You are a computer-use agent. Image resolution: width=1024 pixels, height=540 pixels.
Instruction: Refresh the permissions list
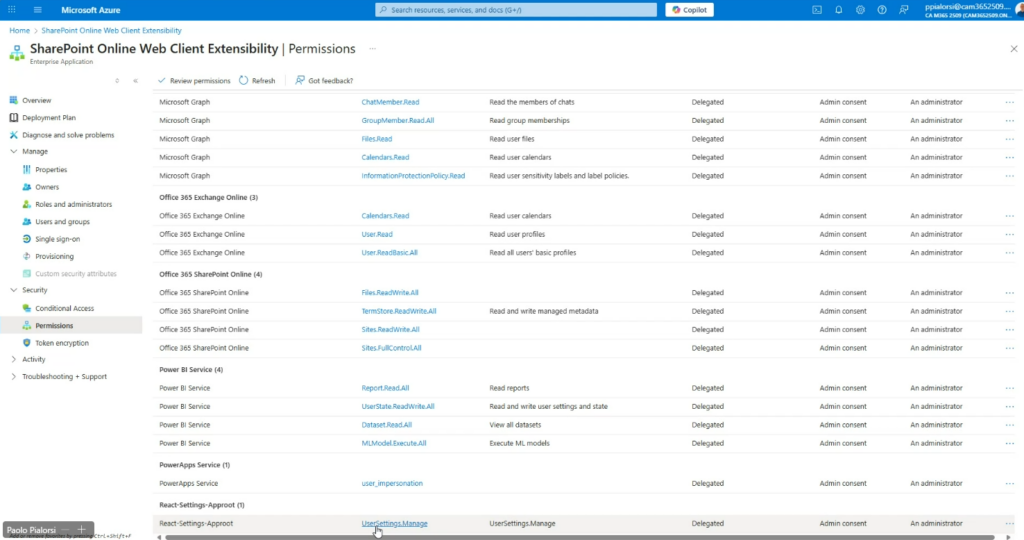click(257, 81)
